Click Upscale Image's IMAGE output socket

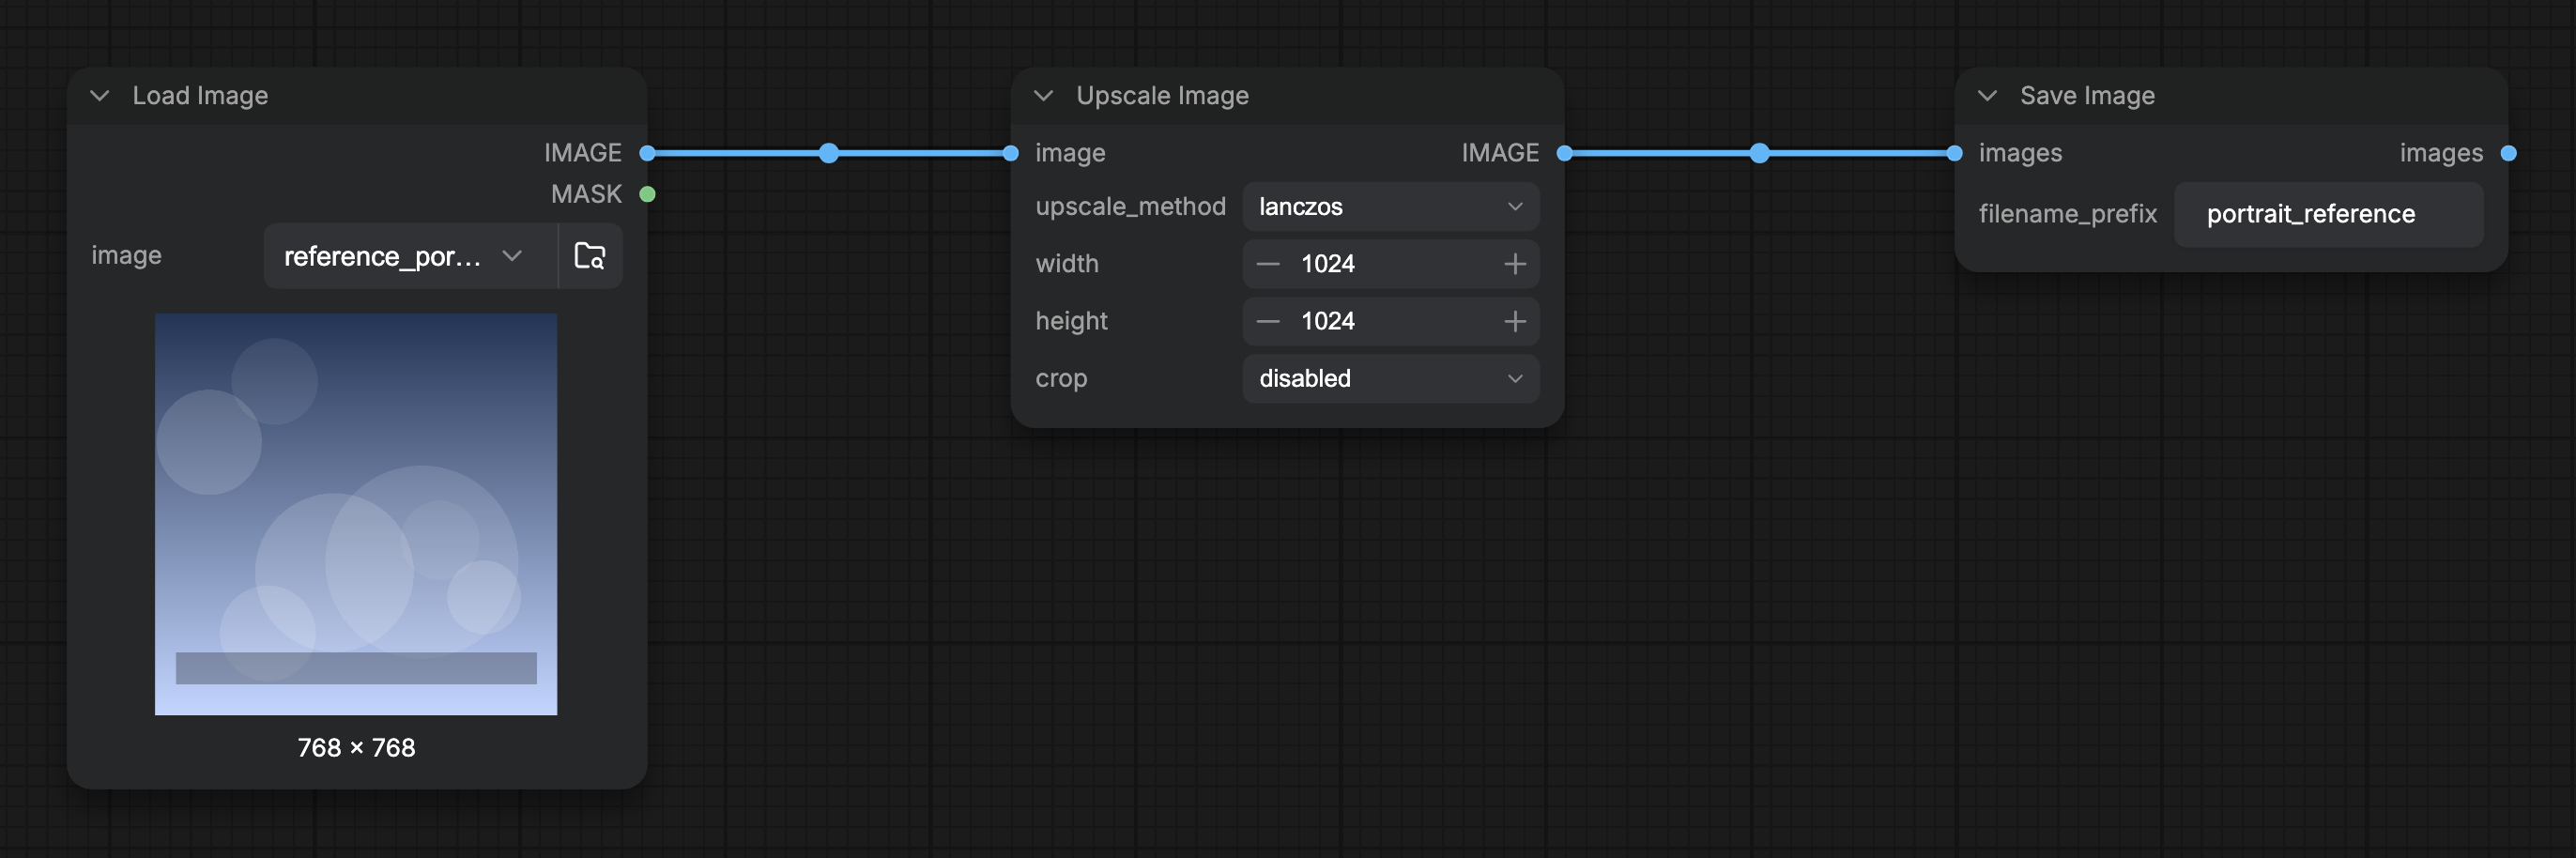pos(1565,153)
